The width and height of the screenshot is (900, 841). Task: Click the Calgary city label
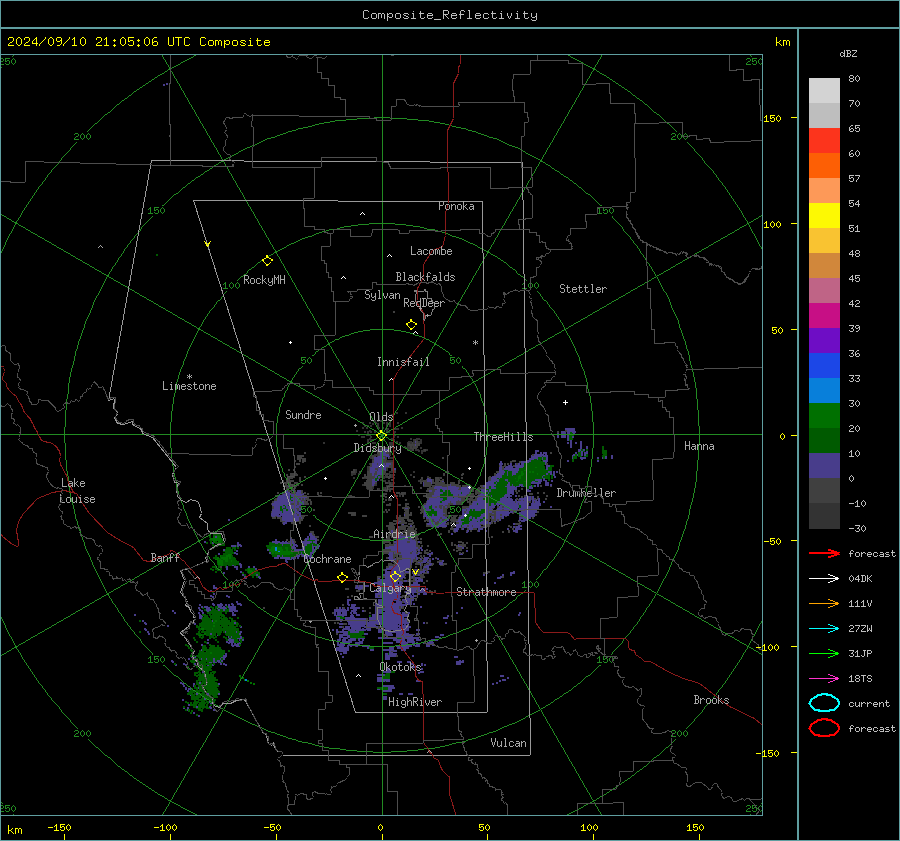click(390, 588)
